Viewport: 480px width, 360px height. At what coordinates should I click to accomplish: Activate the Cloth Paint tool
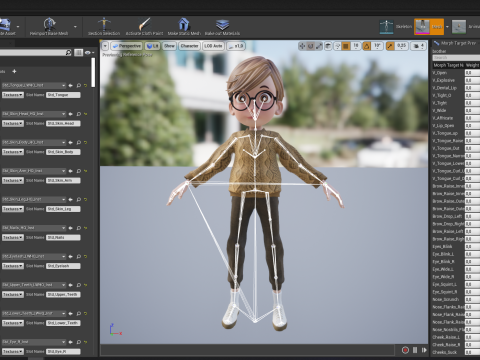144,24
